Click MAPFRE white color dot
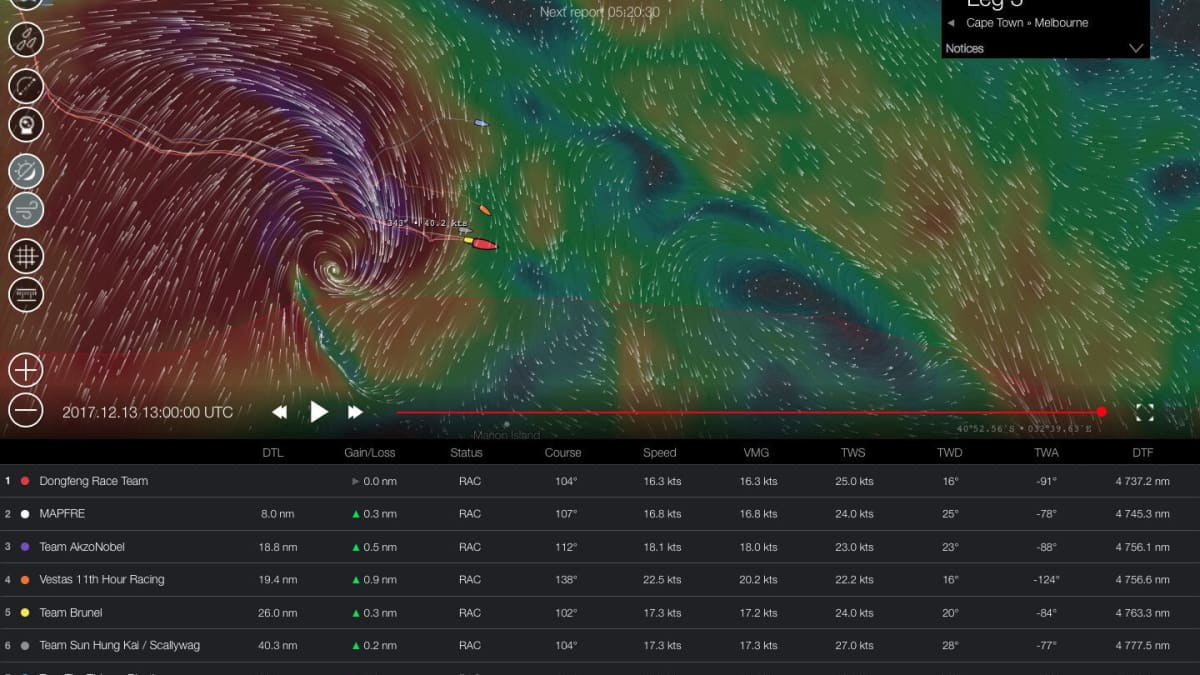Image resolution: width=1200 pixels, height=675 pixels. pyautogui.click(x=25, y=514)
